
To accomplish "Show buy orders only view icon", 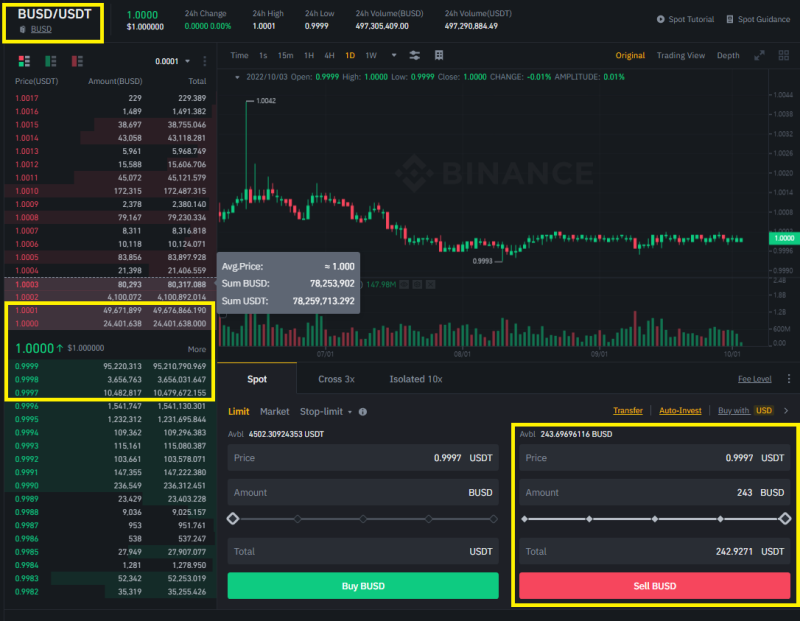I will [51, 61].
